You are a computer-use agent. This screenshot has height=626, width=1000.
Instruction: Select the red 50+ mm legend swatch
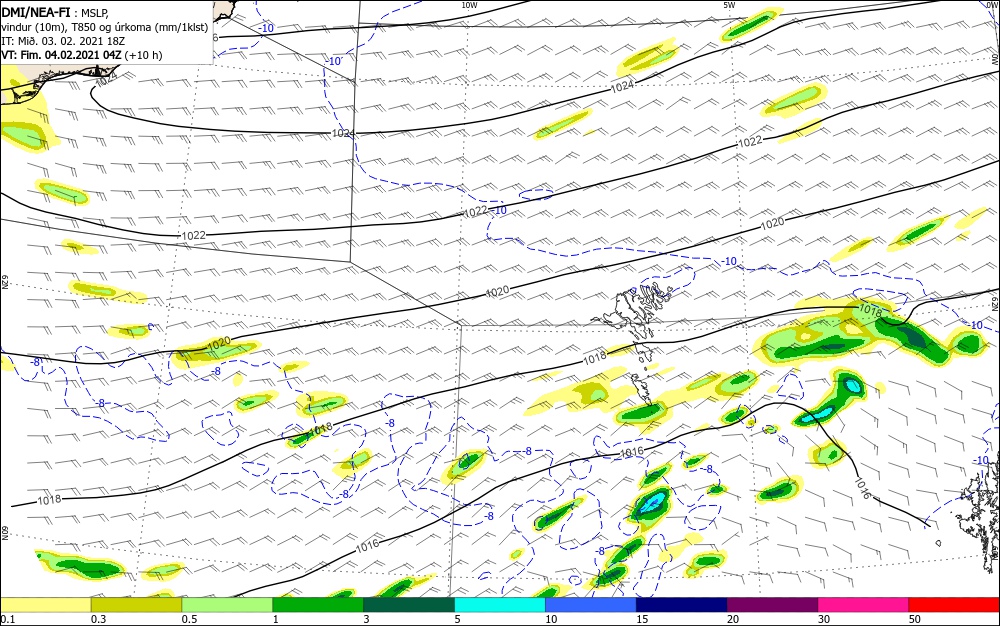pos(954,605)
